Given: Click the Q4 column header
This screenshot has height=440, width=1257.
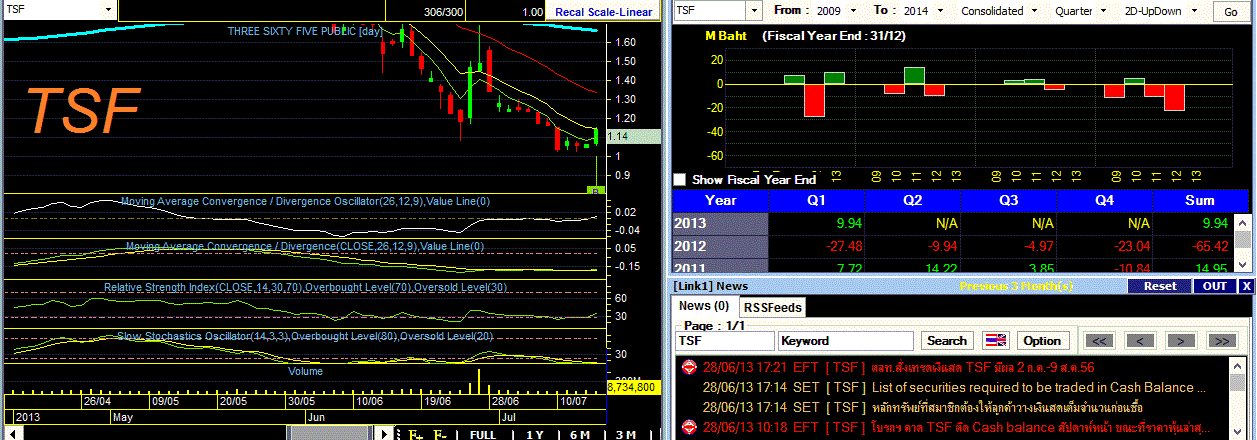Looking at the screenshot, I should [1103, 200].
